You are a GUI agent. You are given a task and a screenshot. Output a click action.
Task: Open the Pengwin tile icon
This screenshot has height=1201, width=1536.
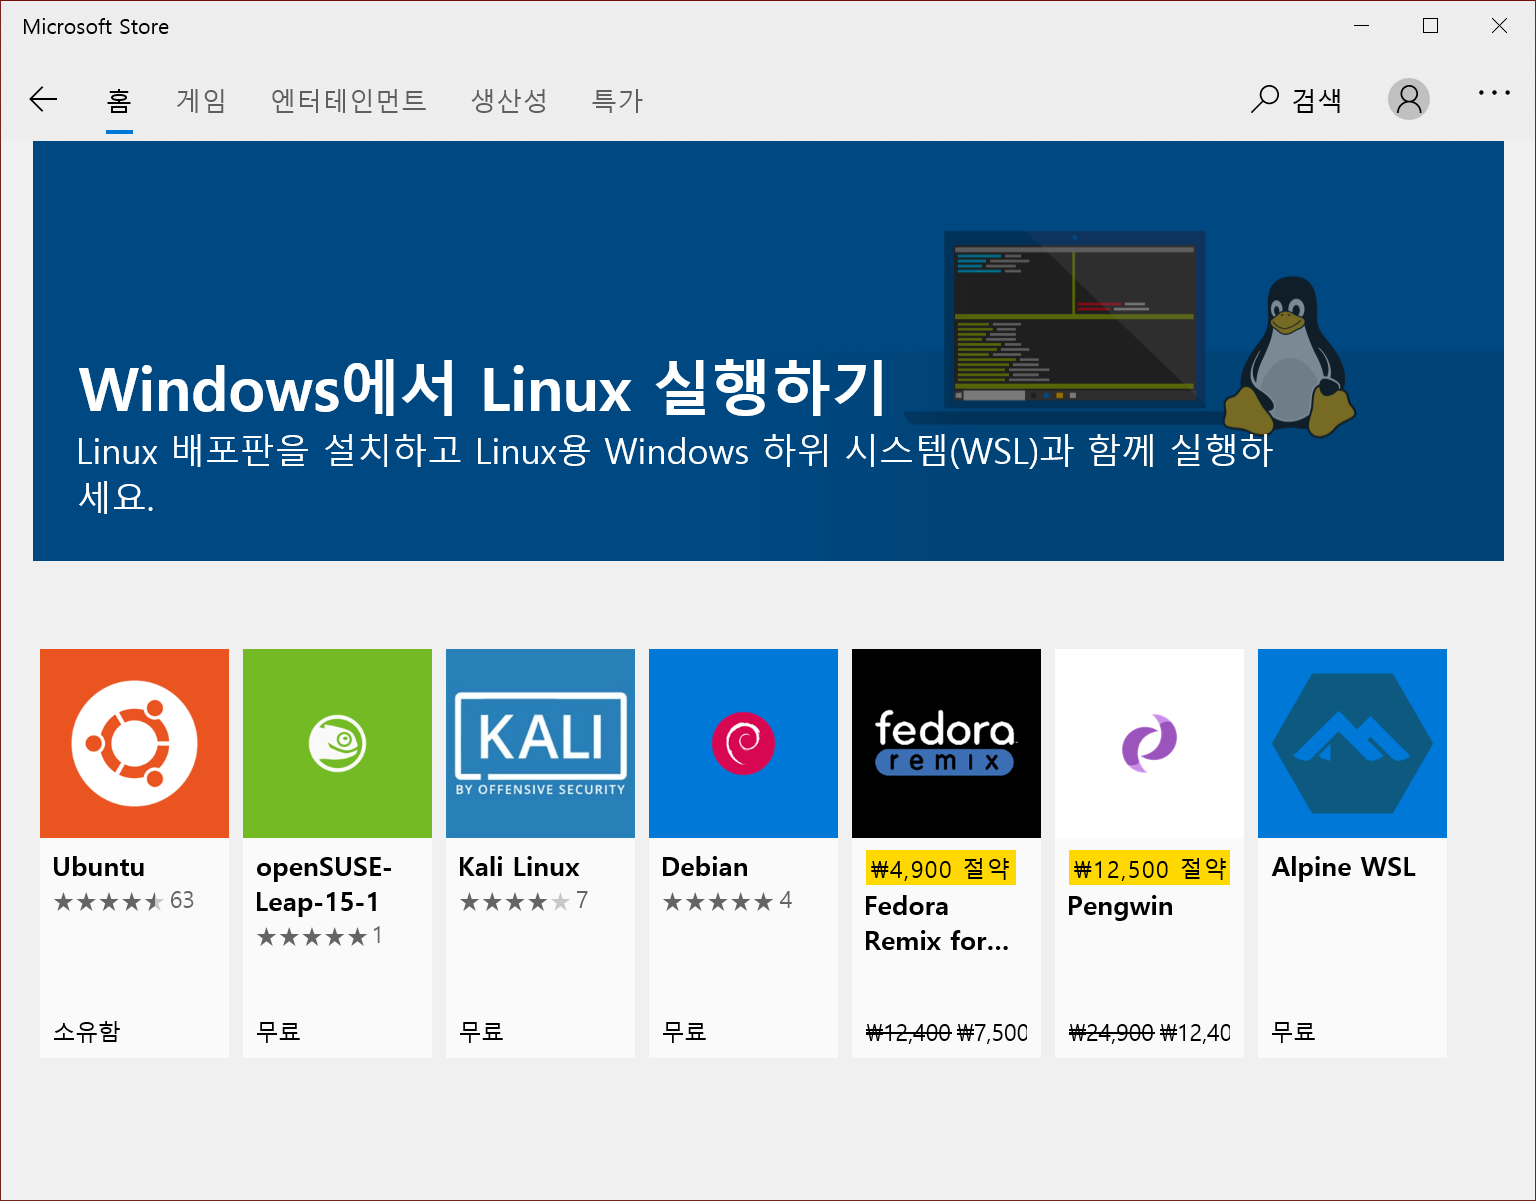[1149, 743]
